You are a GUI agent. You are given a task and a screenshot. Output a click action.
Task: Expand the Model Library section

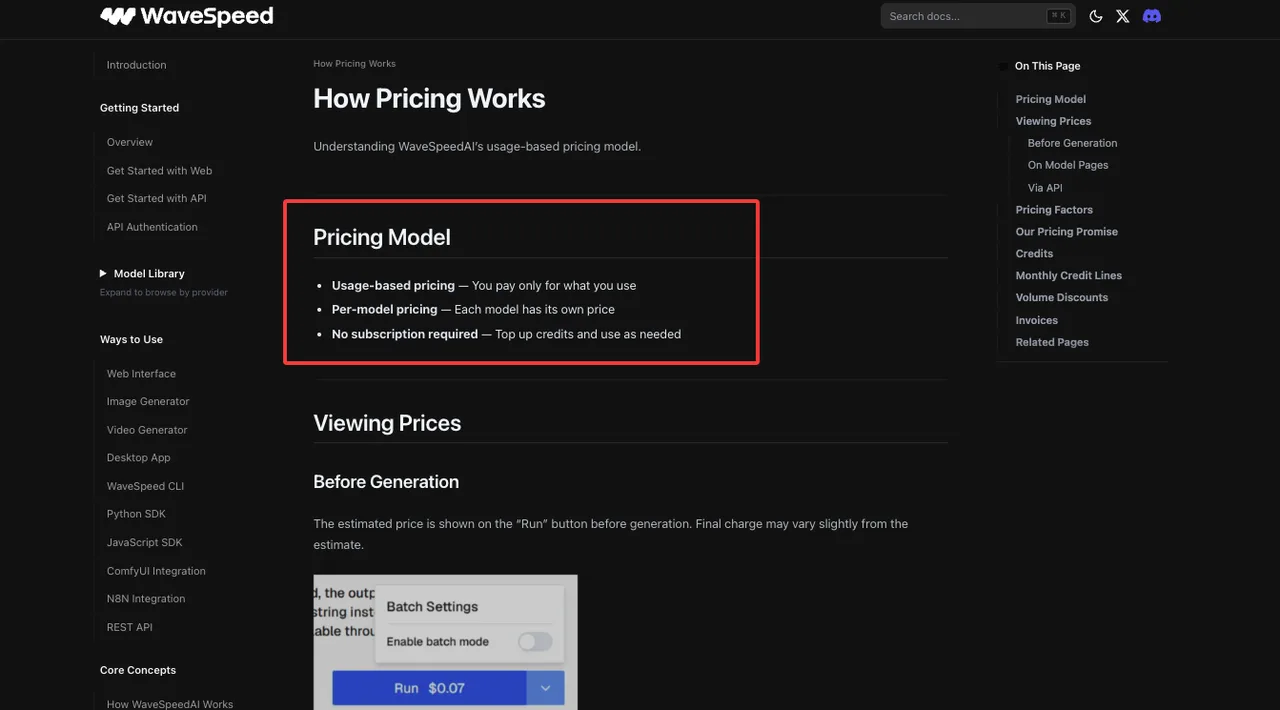[x=142, y=273]
